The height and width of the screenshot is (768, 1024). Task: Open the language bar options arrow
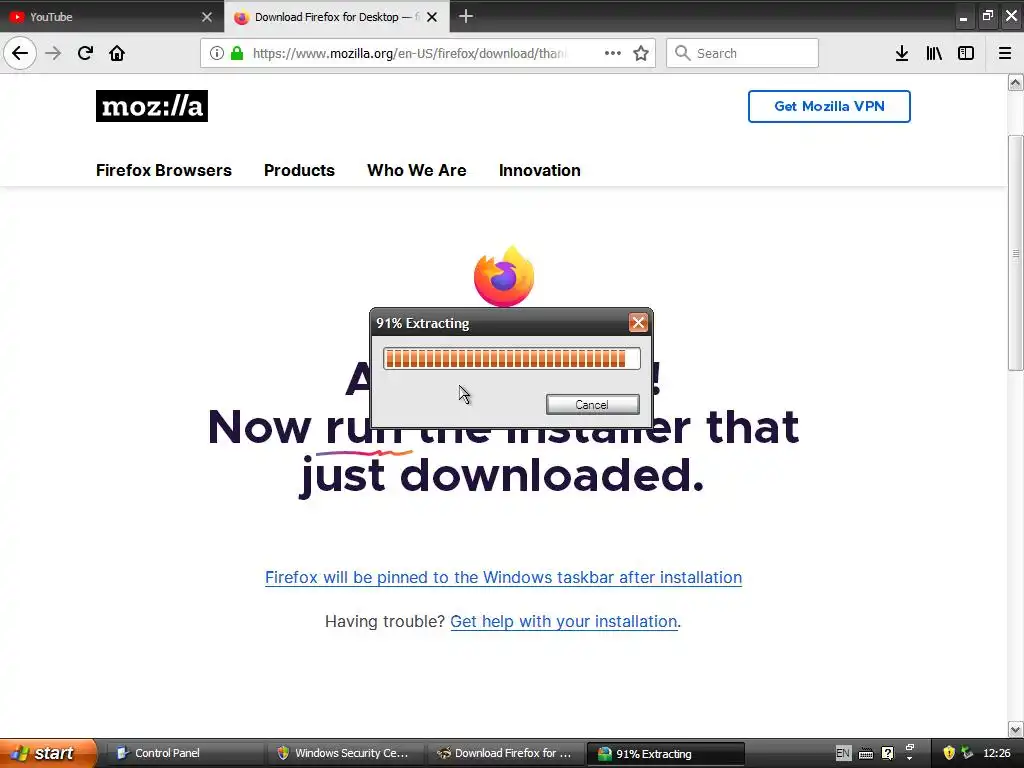910,760
